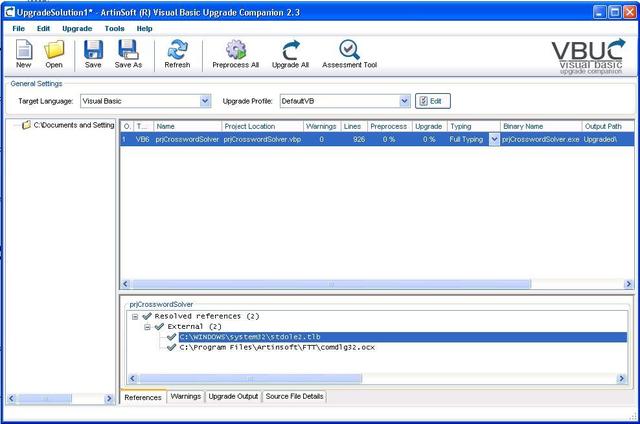Select the Resolved references (2) label

tap(207, 316)
